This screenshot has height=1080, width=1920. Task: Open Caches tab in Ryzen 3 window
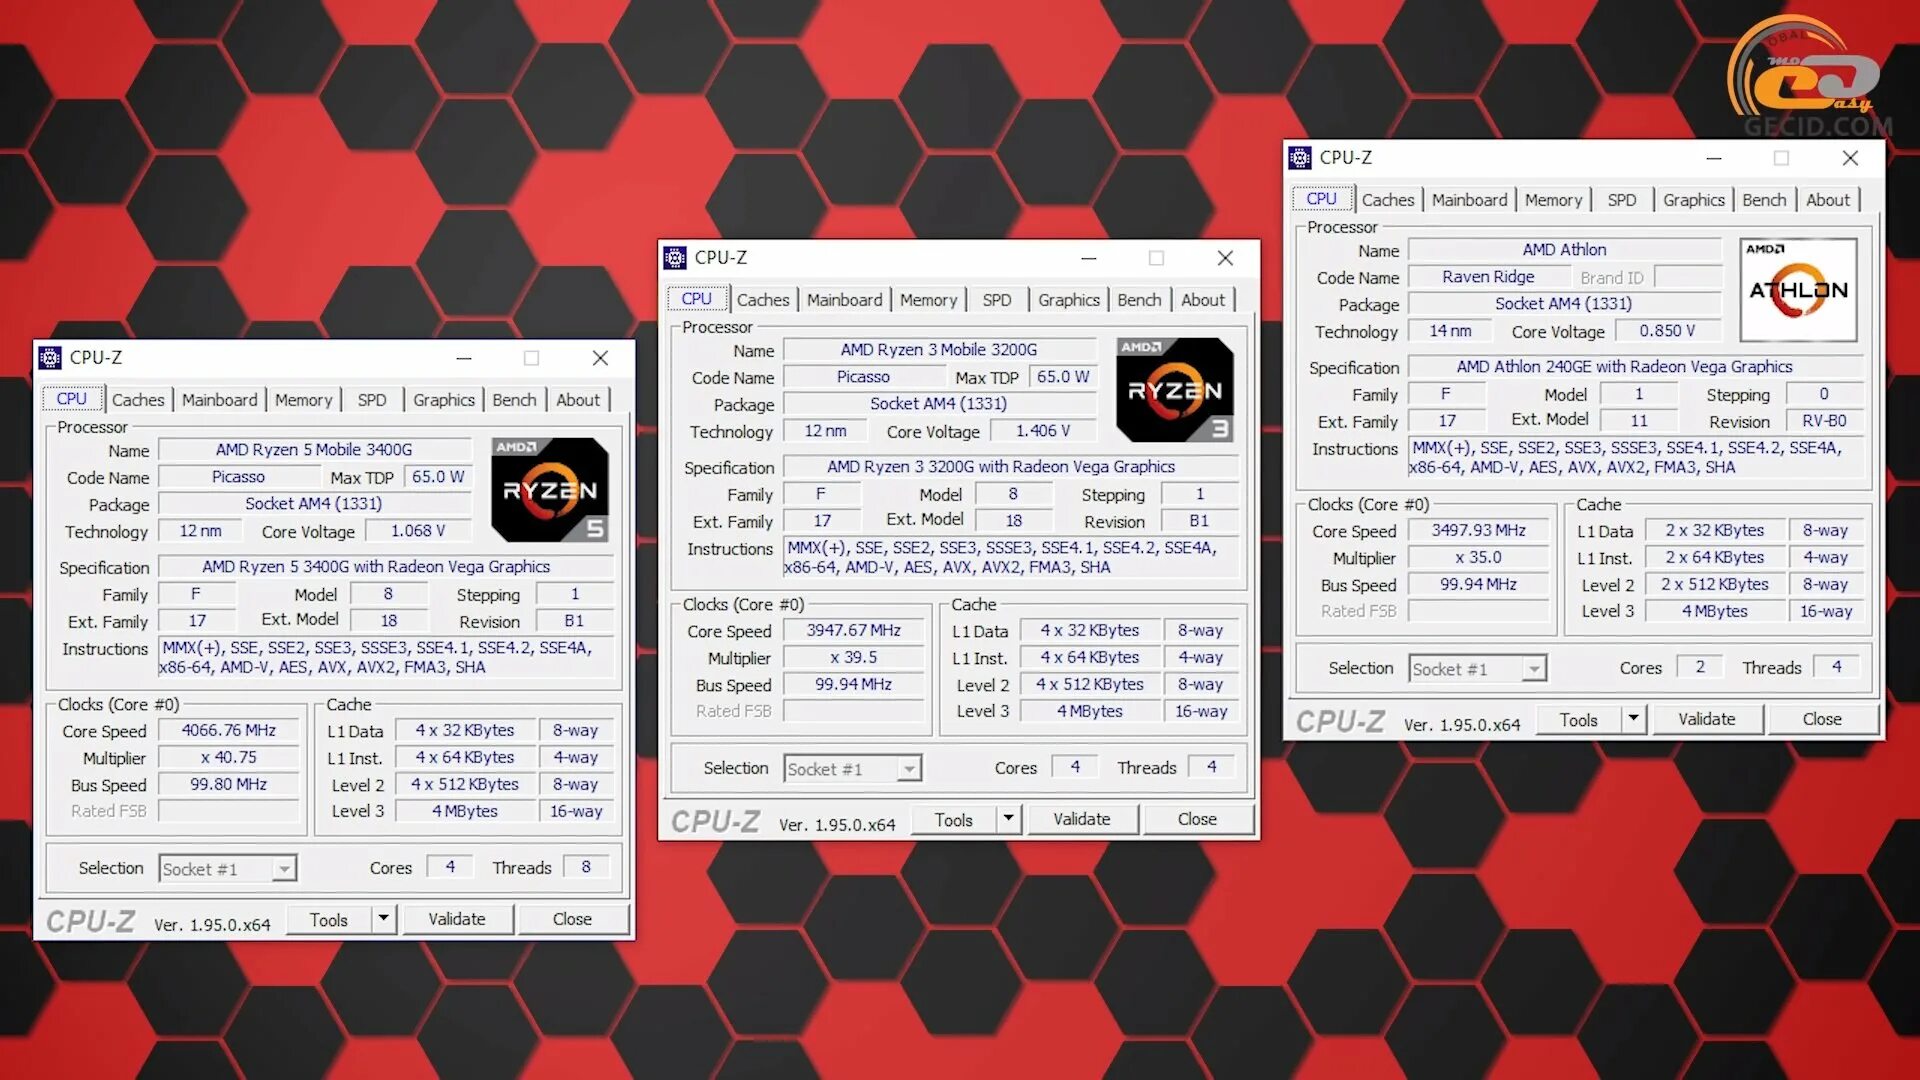(x=763, y=300)
